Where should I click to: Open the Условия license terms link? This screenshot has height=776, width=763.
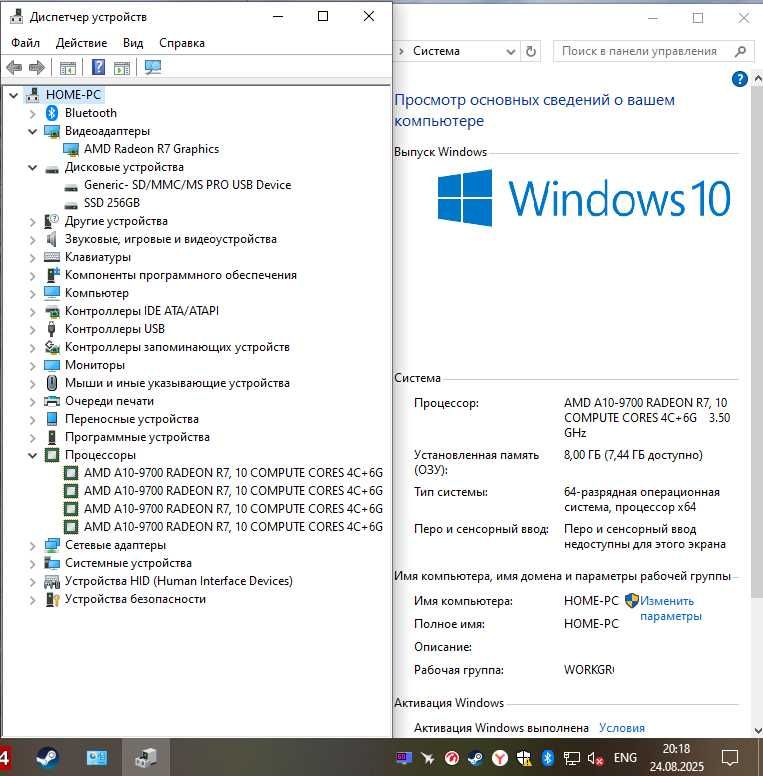622,728
